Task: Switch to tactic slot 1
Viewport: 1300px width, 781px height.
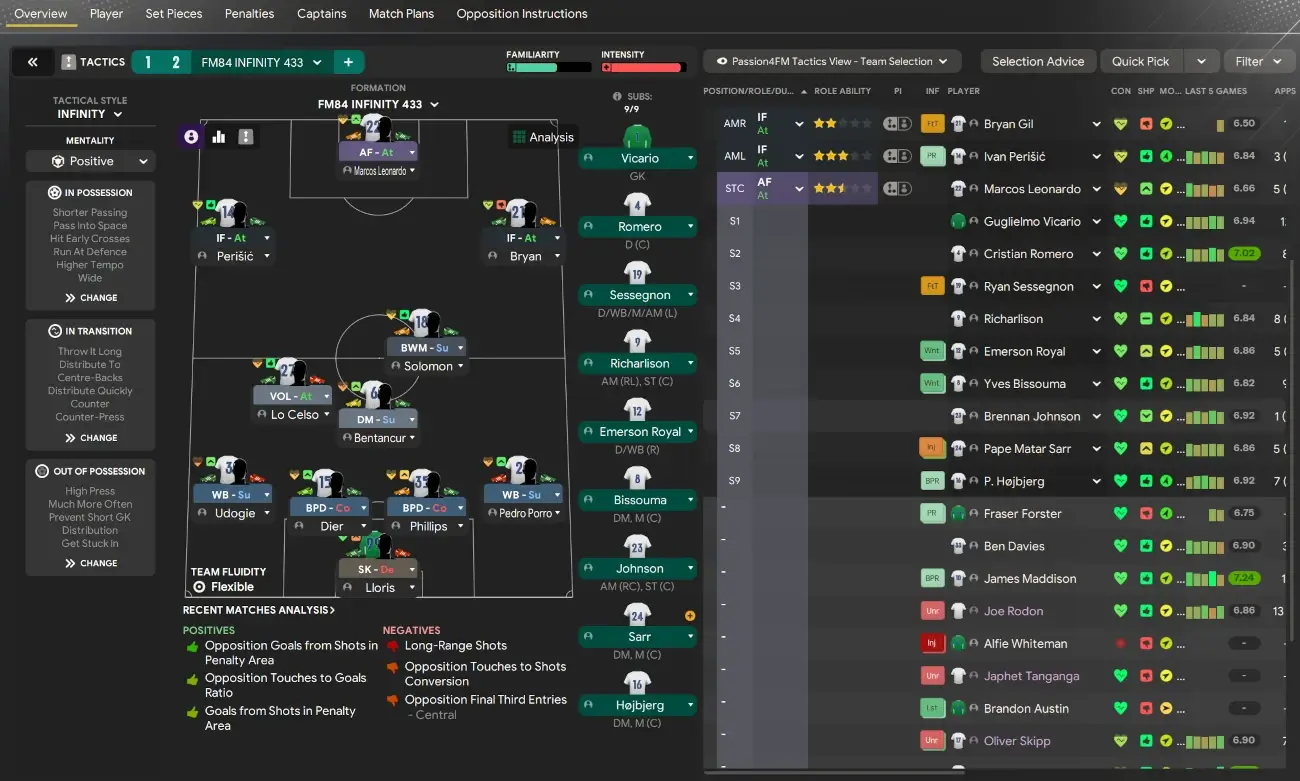Action: point(148,62)
